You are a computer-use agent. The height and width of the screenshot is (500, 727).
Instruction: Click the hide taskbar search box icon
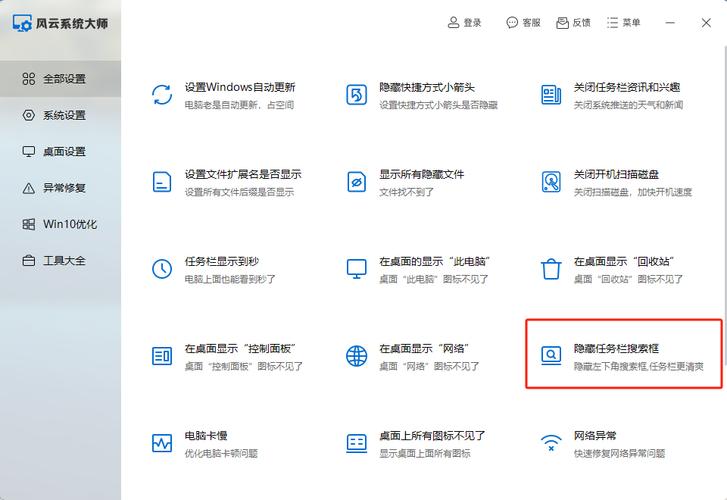pos(551,356)
